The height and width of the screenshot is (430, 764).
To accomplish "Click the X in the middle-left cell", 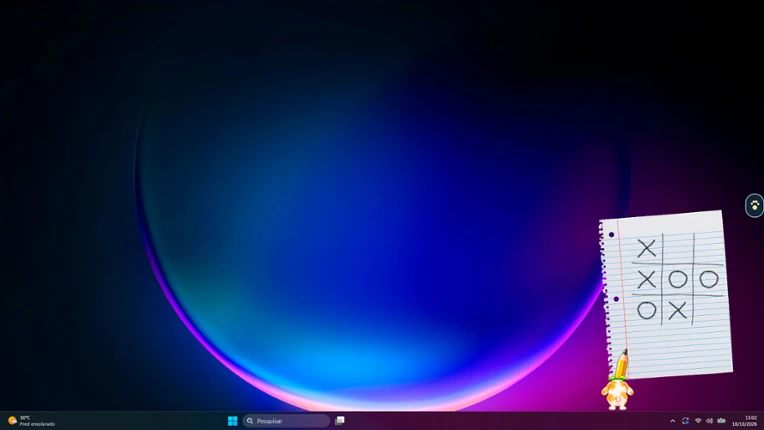I will click(x=647, y=280).
